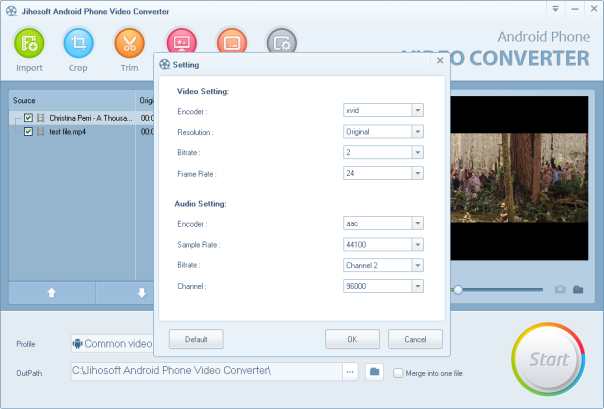Screen dimensions: 604x409
Task: Select the Crop tool icon
Action: 78,44
